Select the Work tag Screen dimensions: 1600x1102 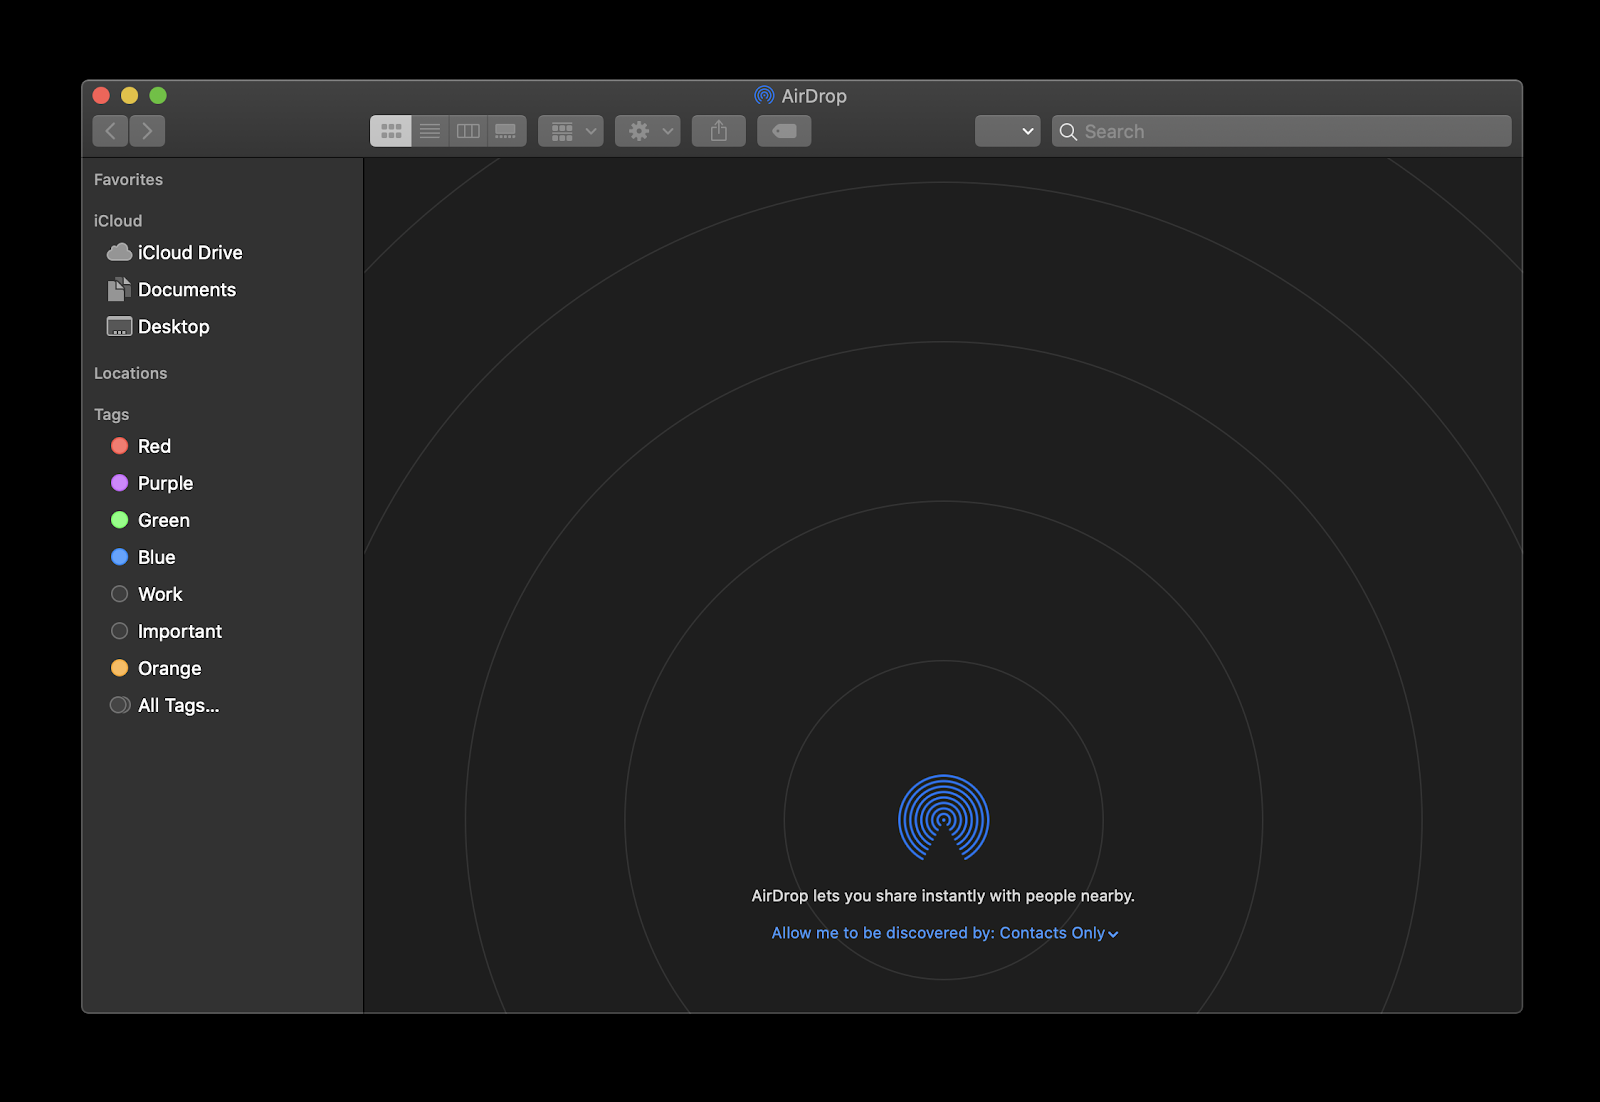coord(222,594)
